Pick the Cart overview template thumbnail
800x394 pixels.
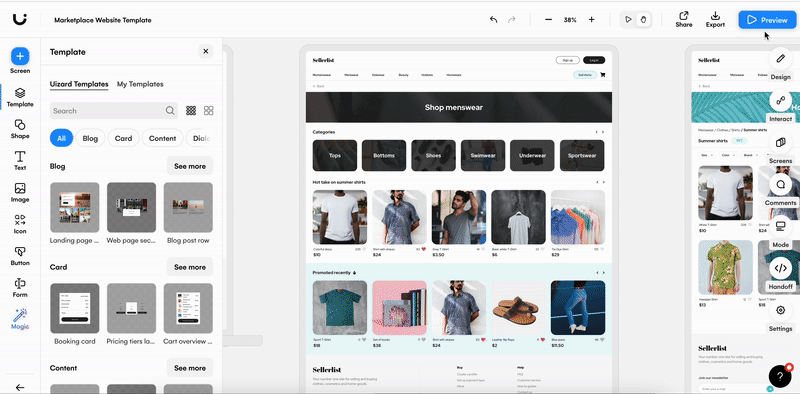point(188,308)
